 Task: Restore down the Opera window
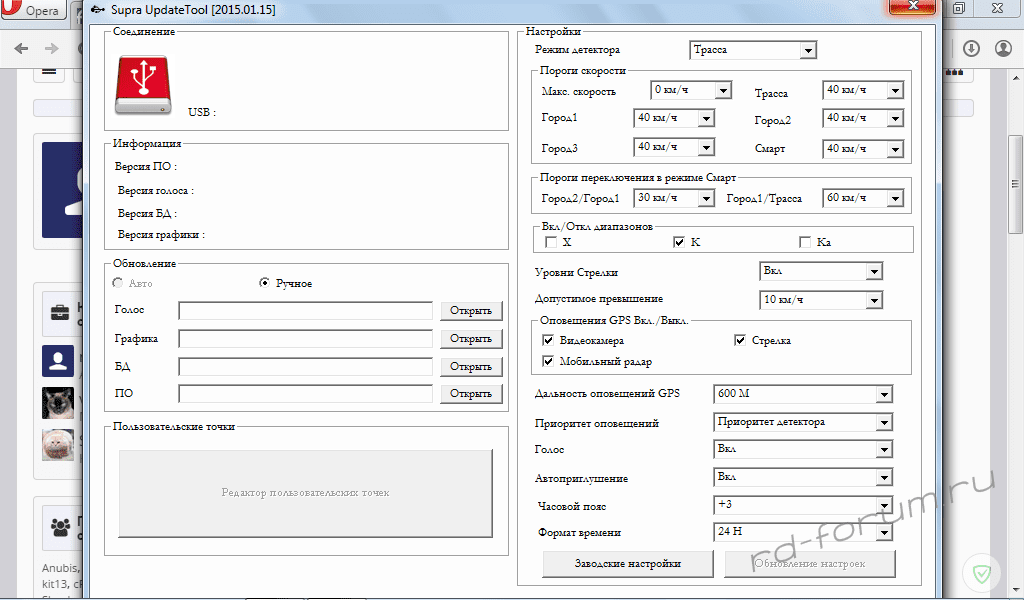point(959,8)
